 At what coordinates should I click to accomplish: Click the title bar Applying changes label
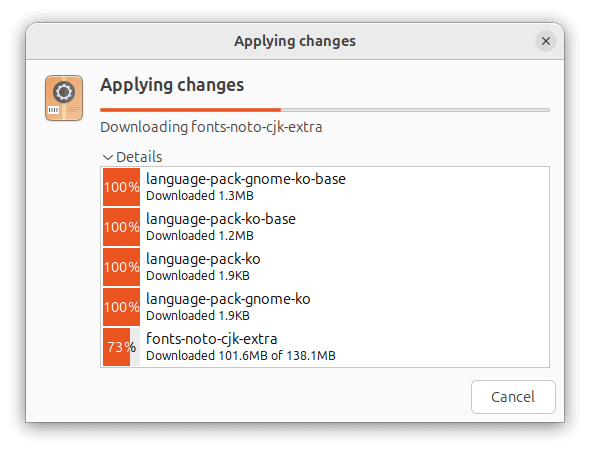[x=295, y=41]
